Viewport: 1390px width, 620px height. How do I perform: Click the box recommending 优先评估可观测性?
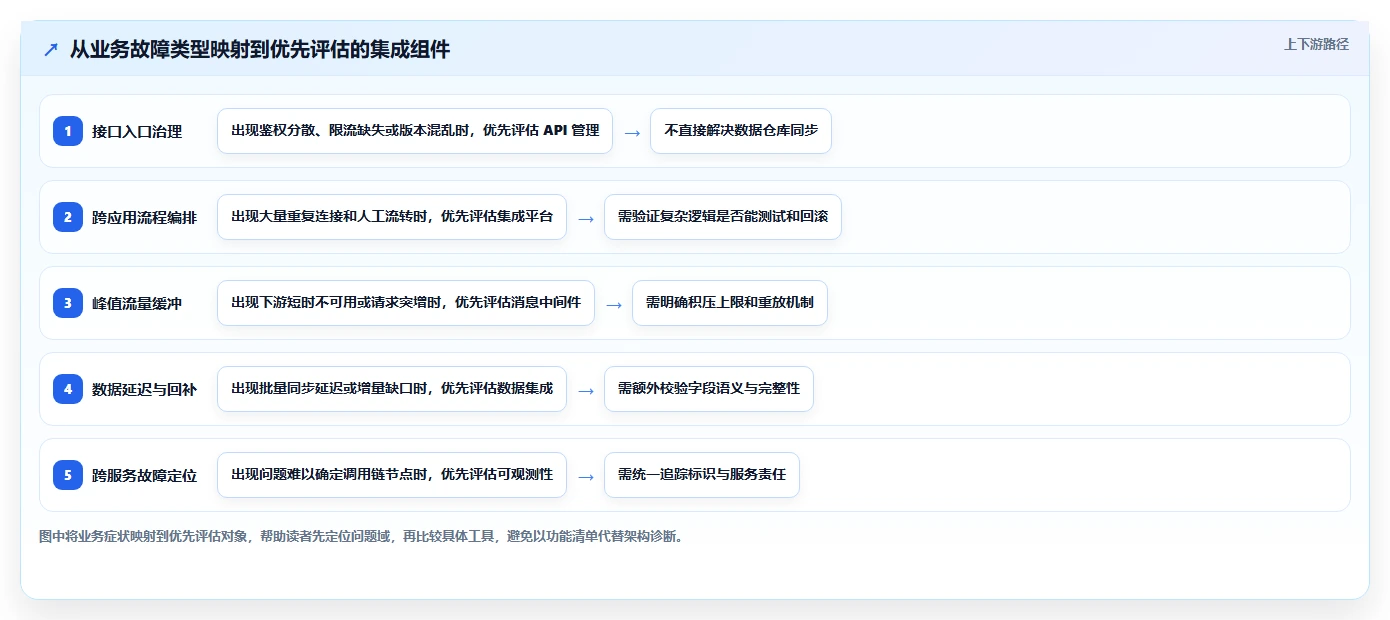pos(392,475)
